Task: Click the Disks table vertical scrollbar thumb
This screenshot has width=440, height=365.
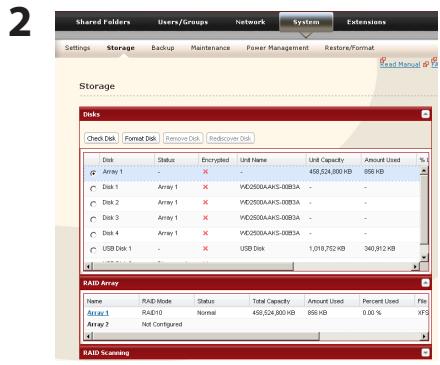Action: click(x=424, y=210)
